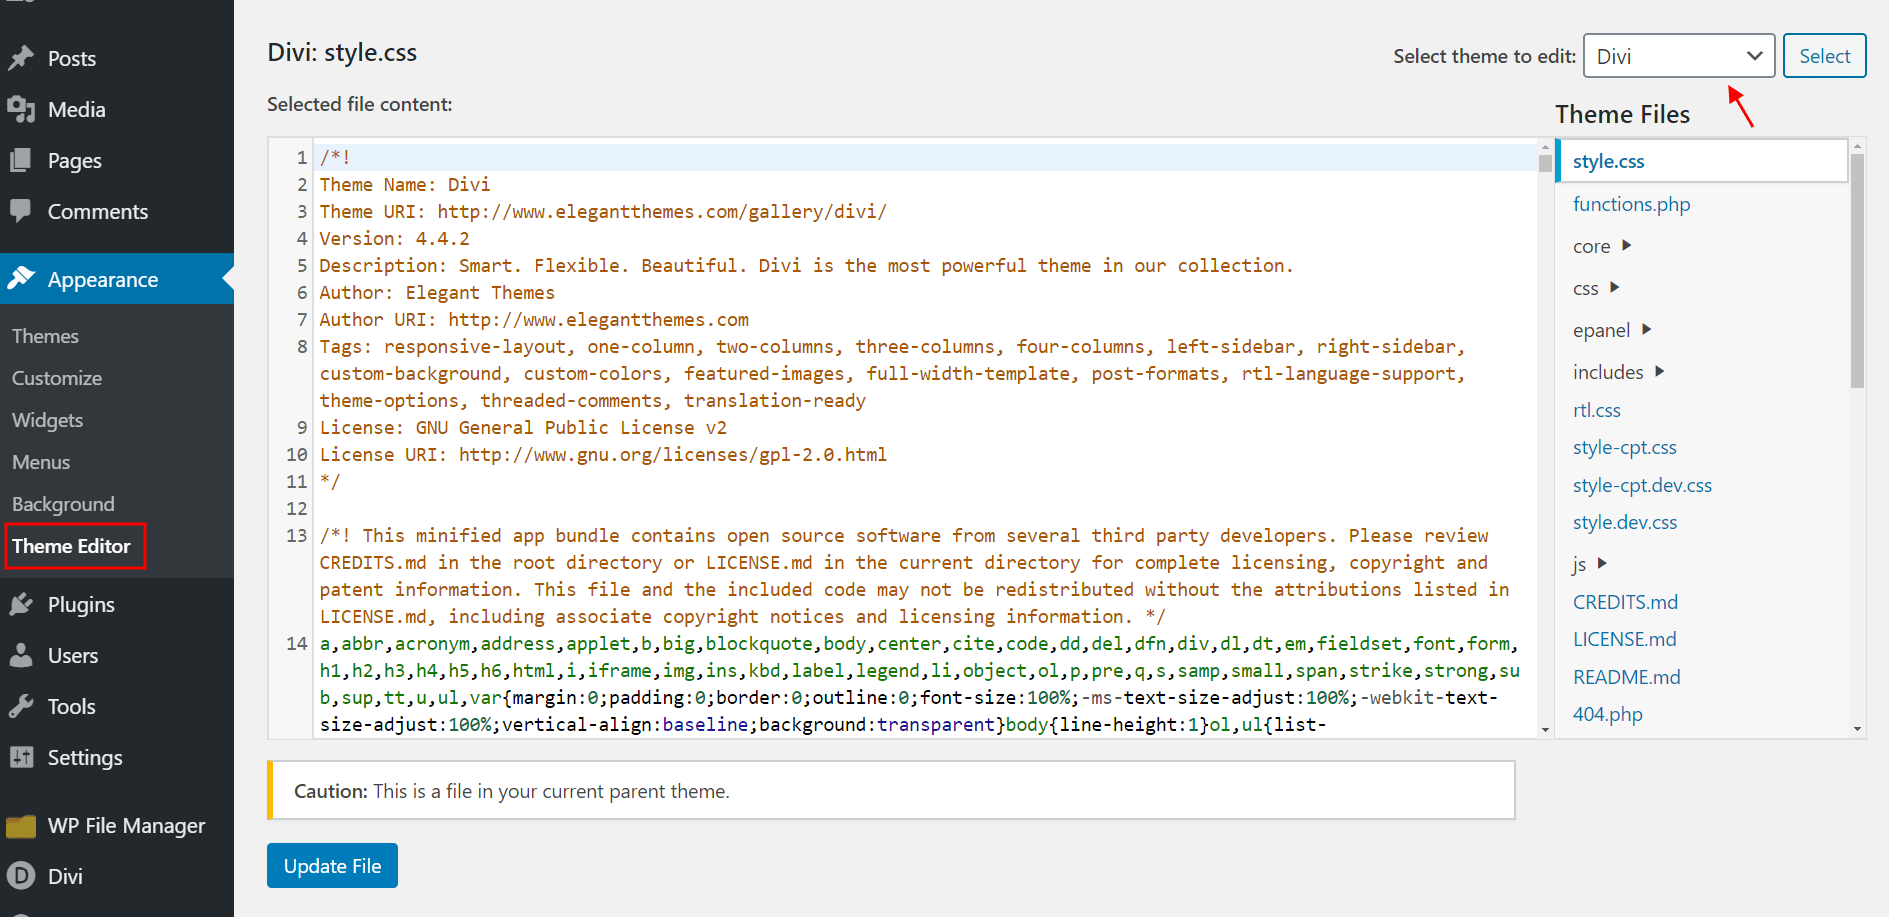The height and width of the screenshot is (917, 1889).
Task: Open the Background submenu item
Action: coord(63,504)
